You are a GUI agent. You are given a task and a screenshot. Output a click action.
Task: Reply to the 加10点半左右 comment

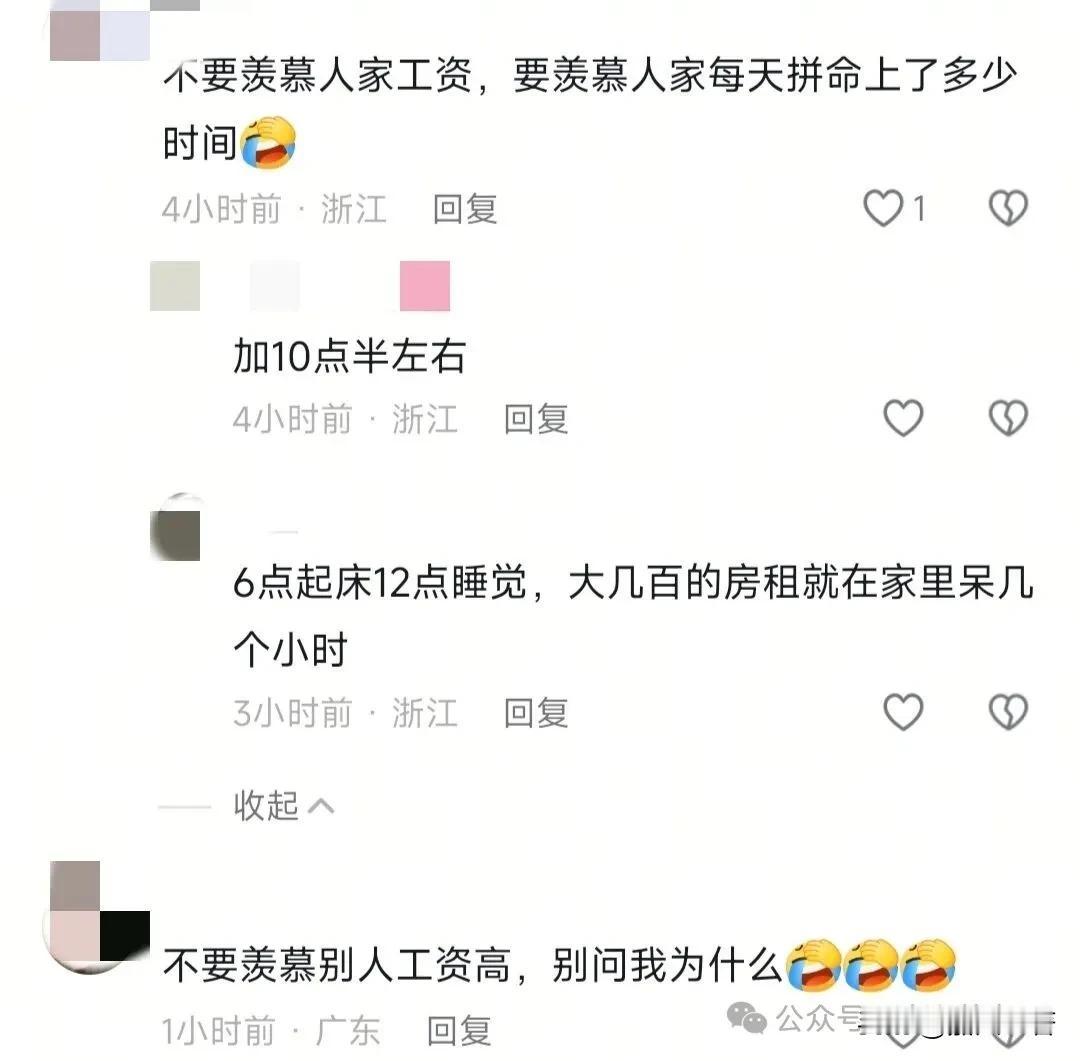(536, 419)
